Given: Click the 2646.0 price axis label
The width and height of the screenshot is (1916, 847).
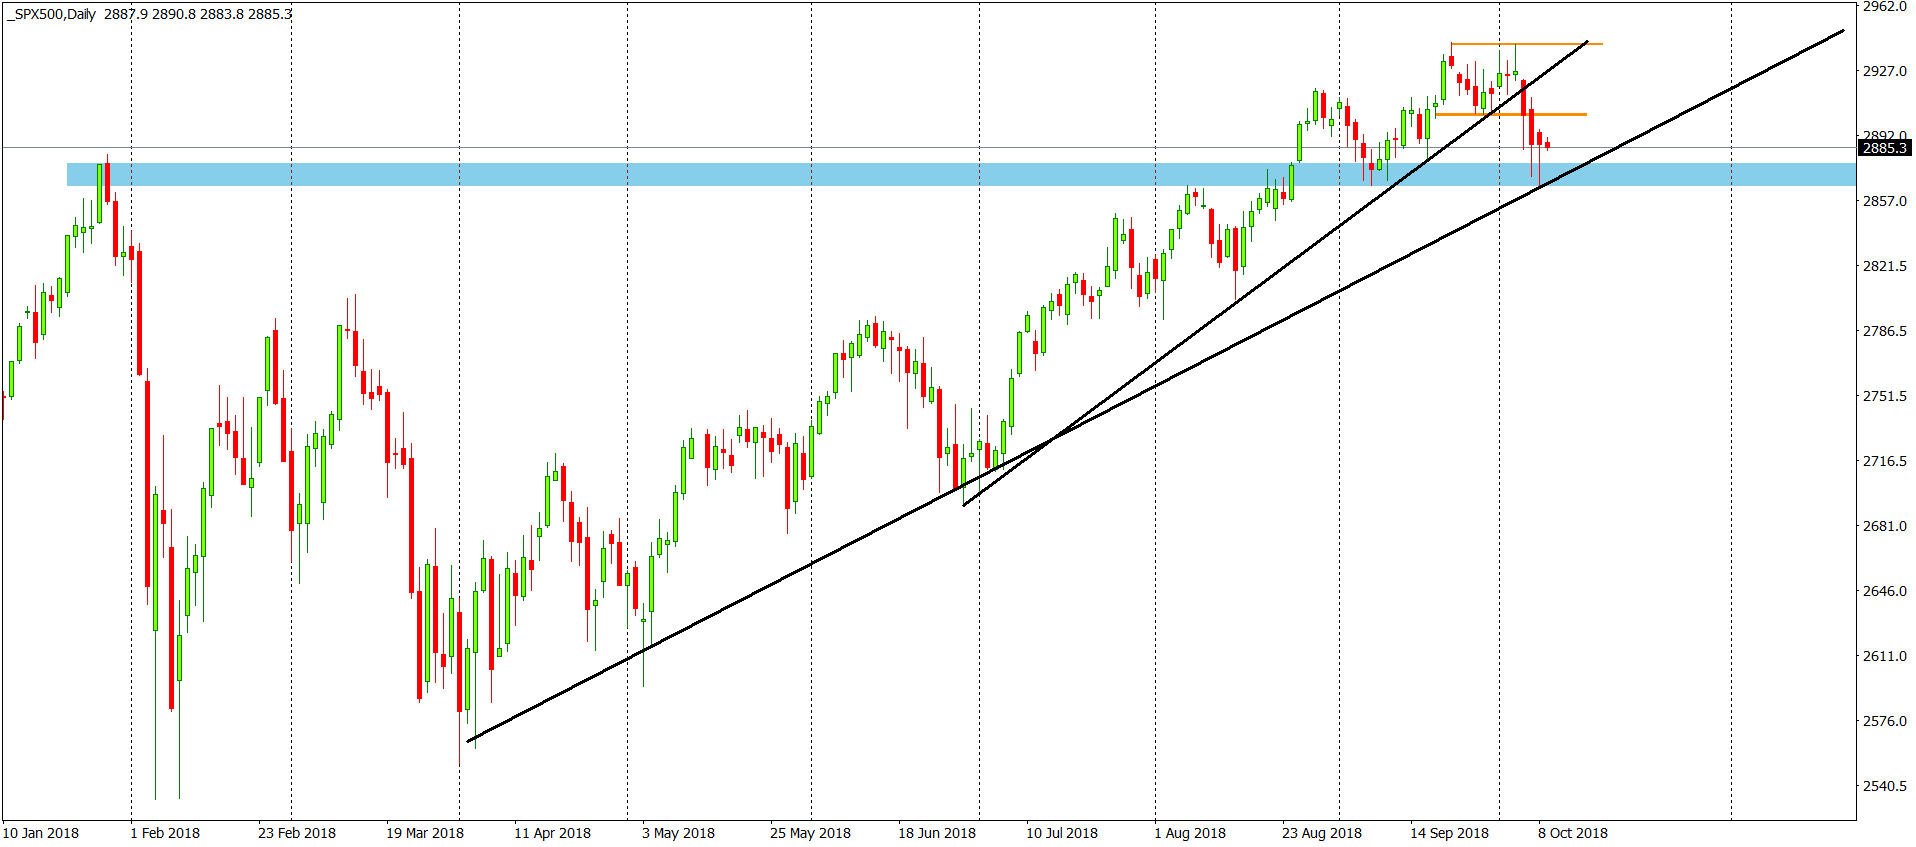Looking at the screenshot, I should [1885, 591].
